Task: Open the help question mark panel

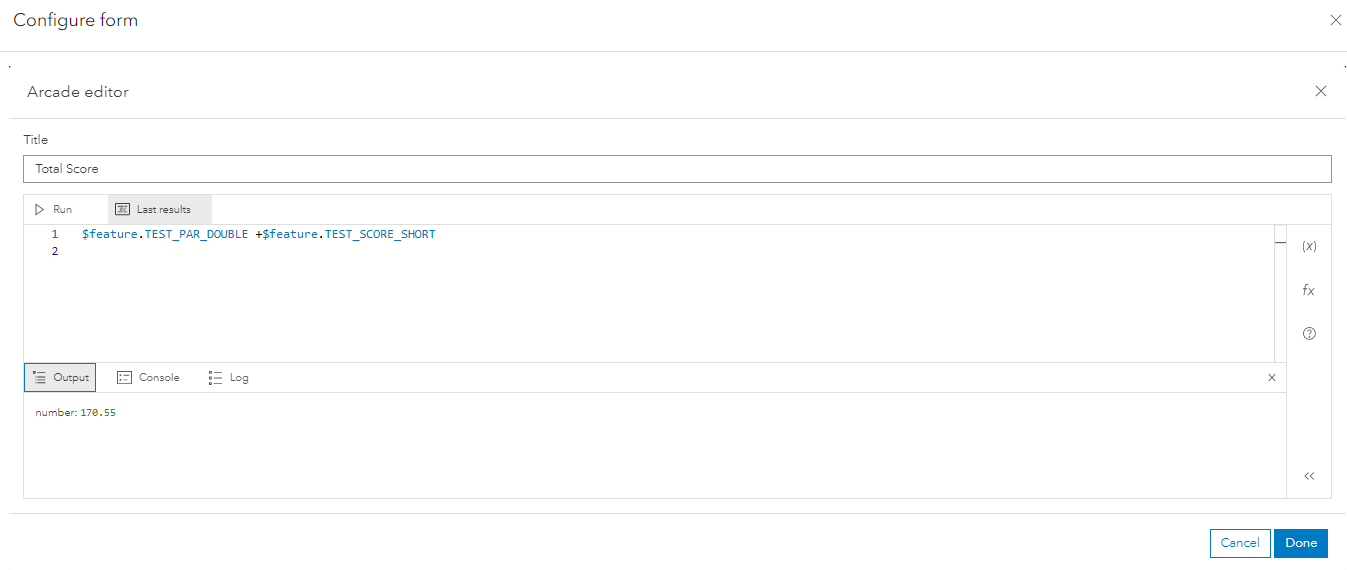Action: coord(1308,334)
